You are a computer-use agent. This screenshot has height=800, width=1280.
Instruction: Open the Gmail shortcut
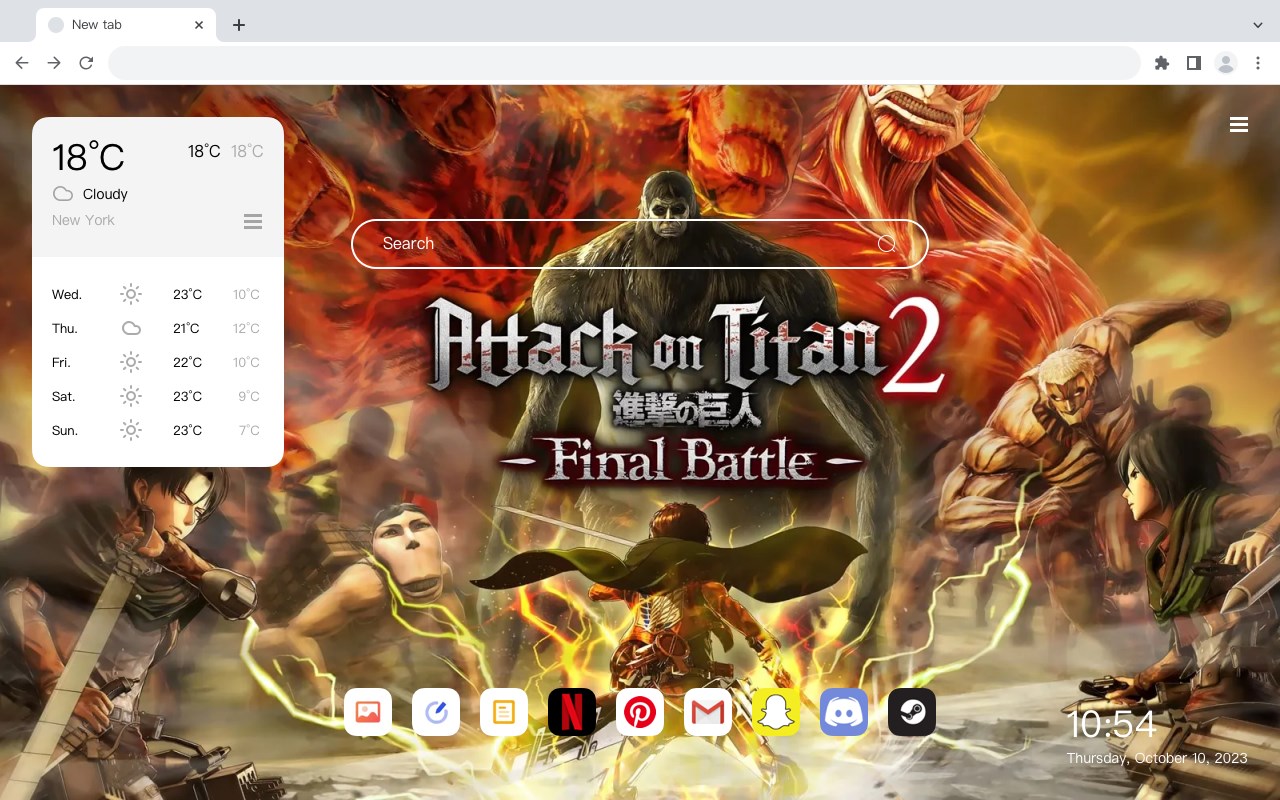(x=708, y=712)
